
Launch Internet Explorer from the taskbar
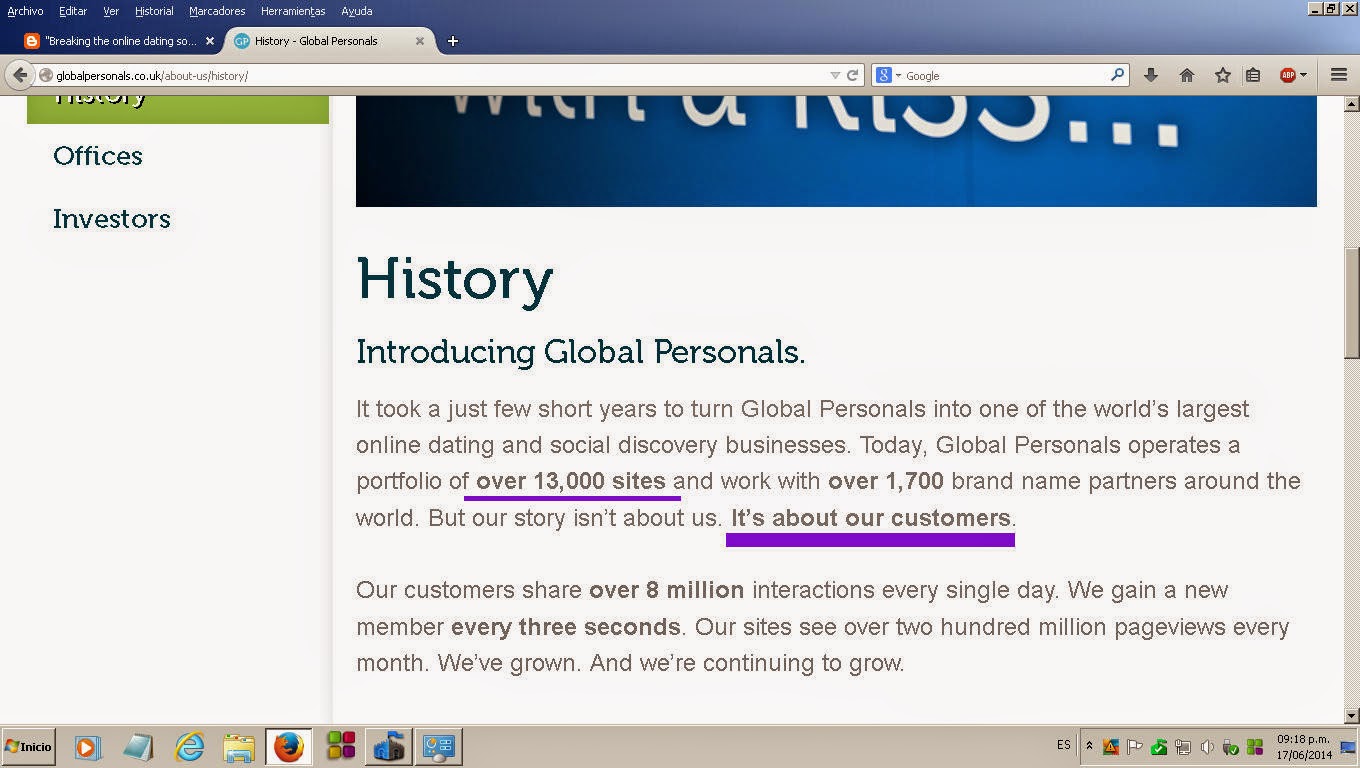click(189, 747)
